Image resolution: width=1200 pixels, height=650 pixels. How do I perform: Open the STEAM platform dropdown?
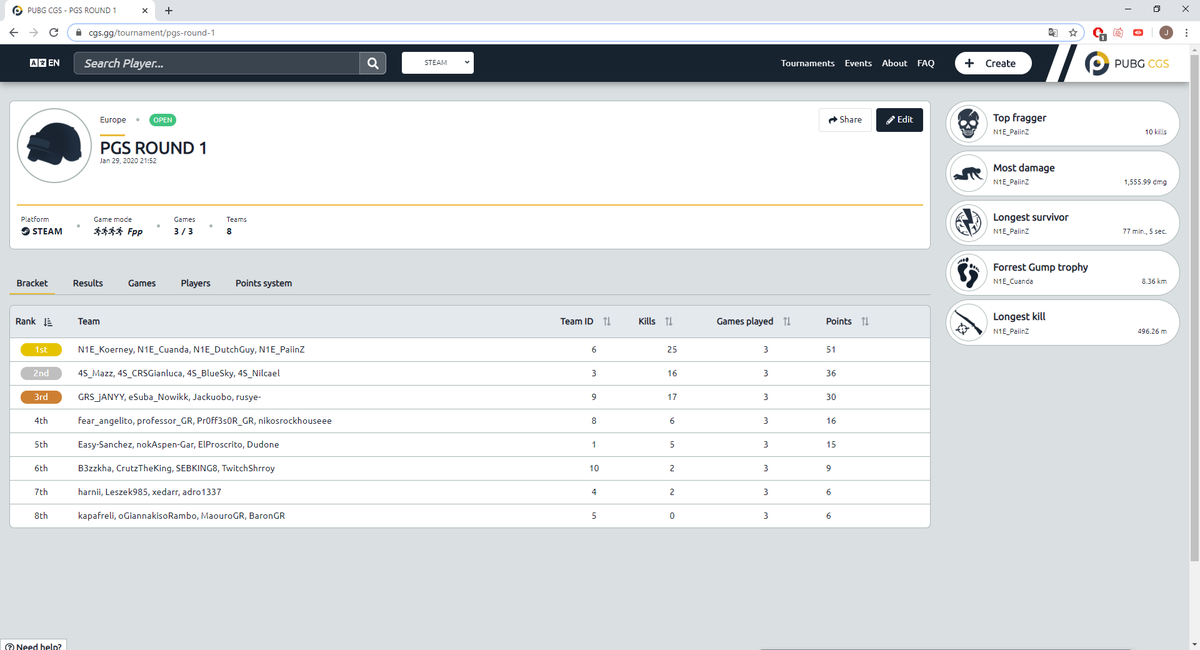coord(437,63)
